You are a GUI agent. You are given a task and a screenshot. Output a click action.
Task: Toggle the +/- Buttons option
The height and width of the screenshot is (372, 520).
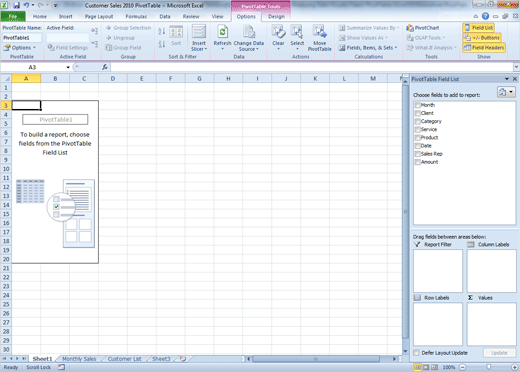pos(482,38)
